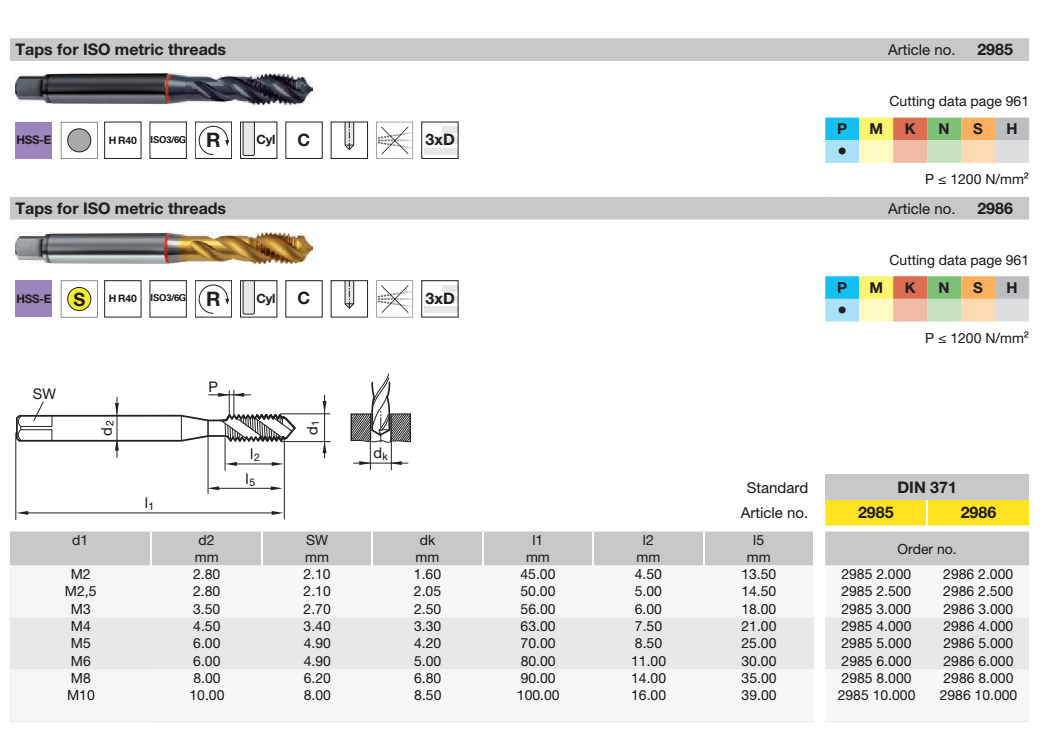This screenshot has width=1042, height=750.
Task: Select the Cyl shank icon for article 2986
Action: tap(259, 299)
